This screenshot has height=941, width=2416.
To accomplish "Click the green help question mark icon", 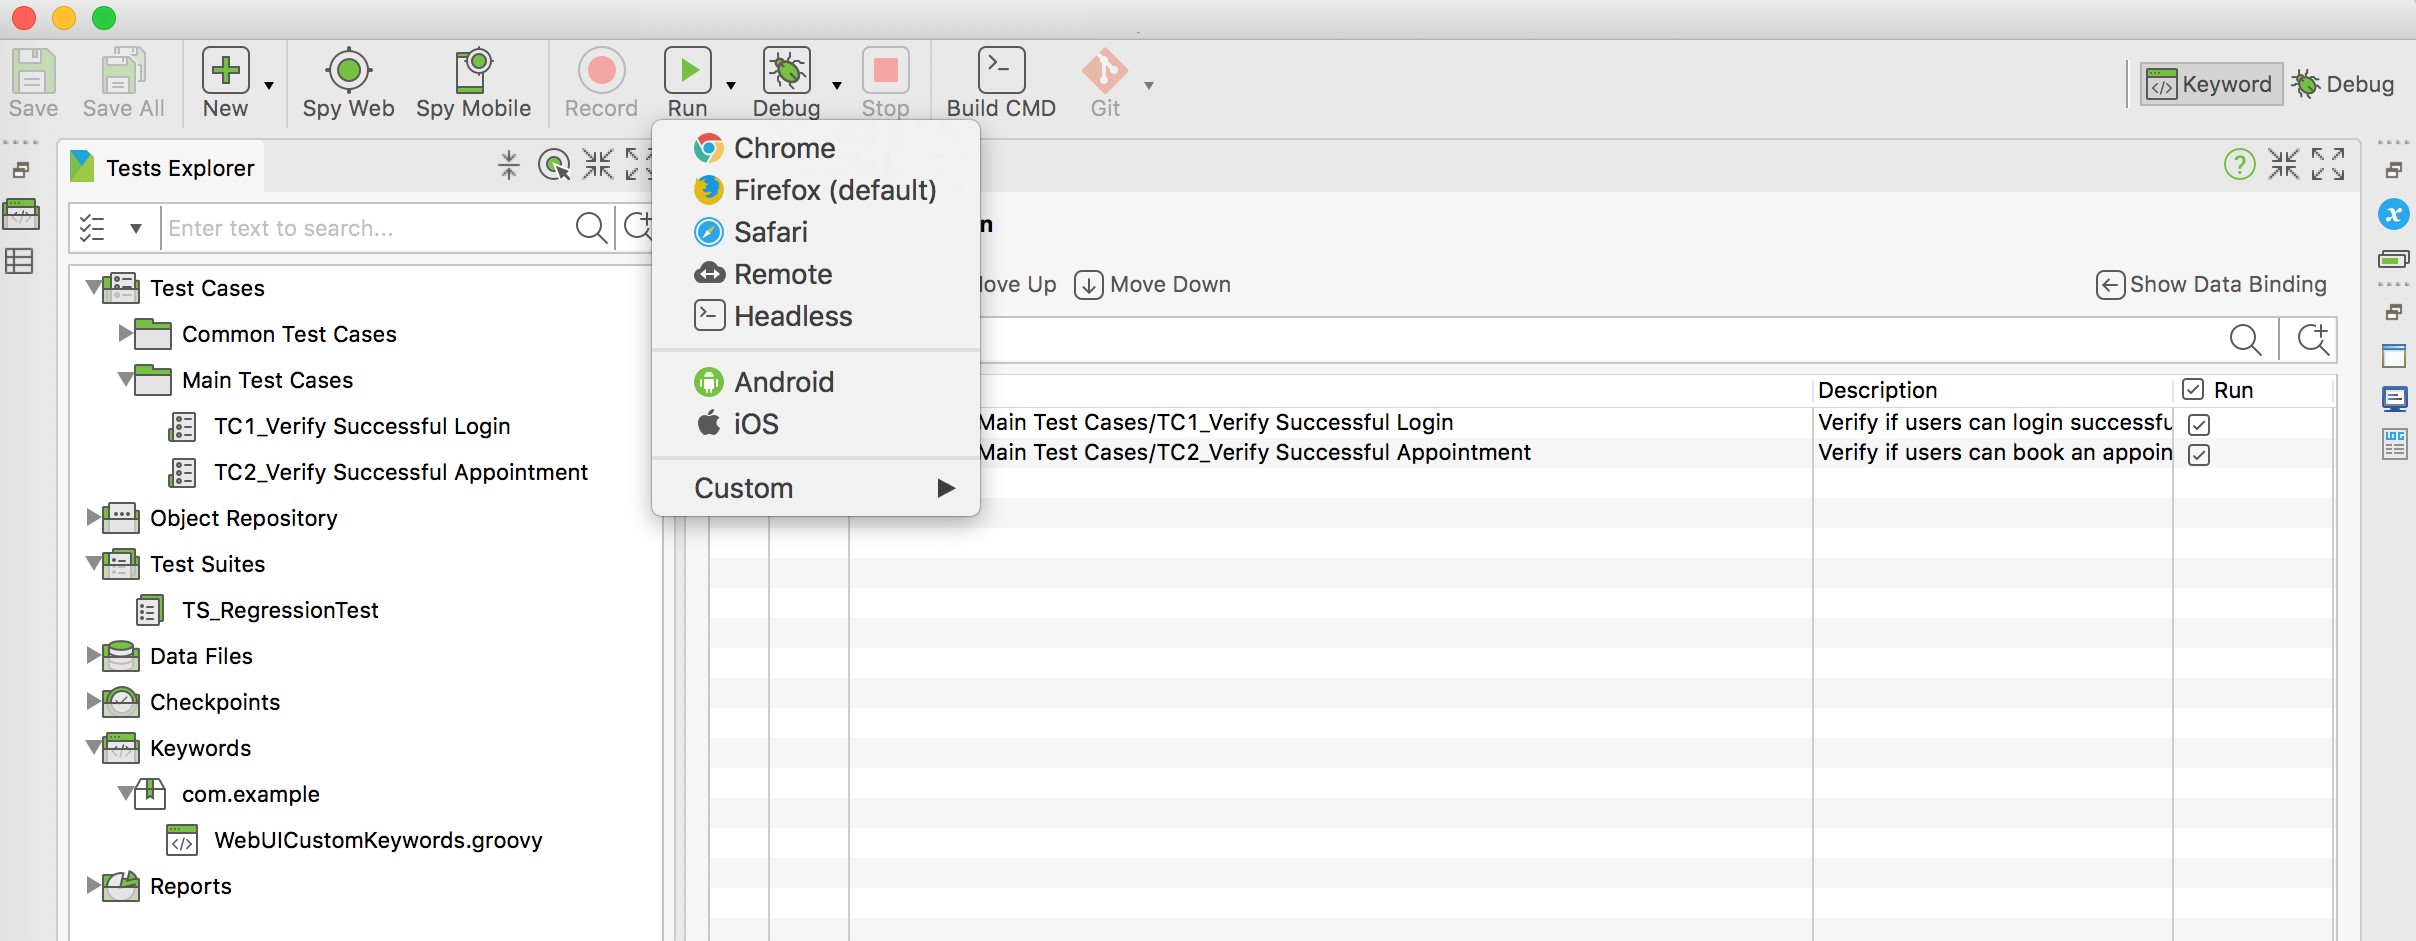I will (x=2239, y=164).
